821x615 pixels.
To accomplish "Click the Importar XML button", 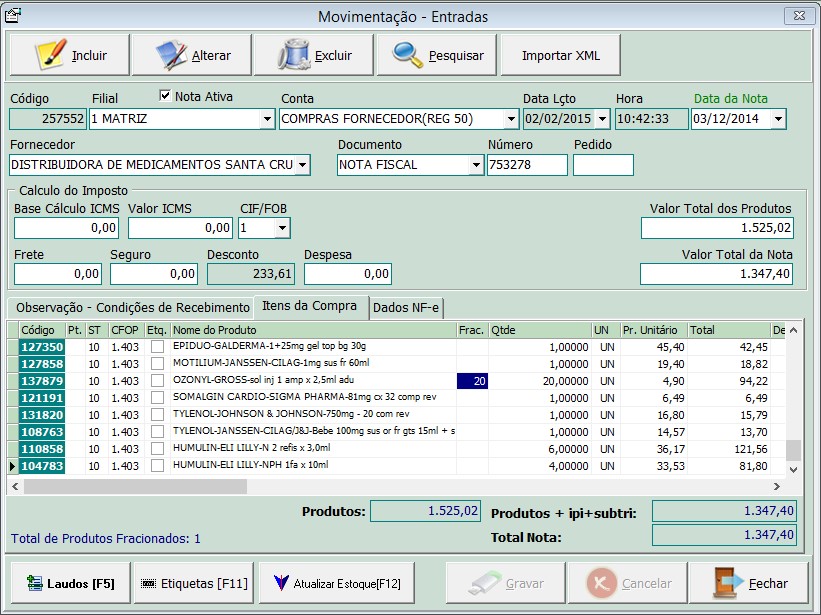I will pyautogui.click(x=561, y=55).
